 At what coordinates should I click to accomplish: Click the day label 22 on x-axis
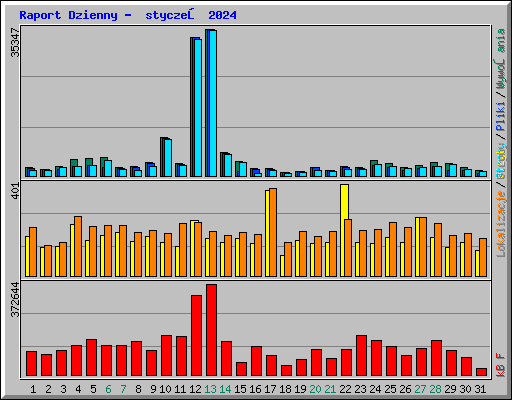[x=345, y=389]
